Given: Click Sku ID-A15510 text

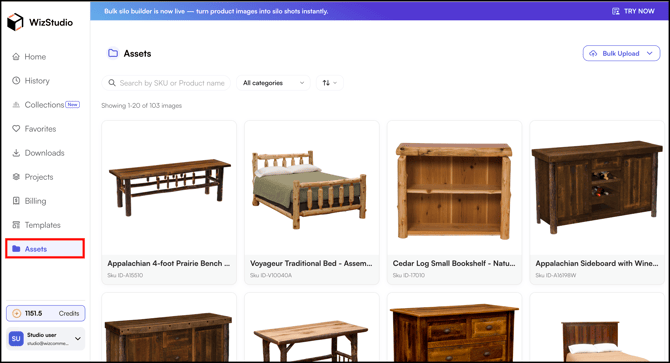Looking at the screenshot, I should (x=125, y=275).
